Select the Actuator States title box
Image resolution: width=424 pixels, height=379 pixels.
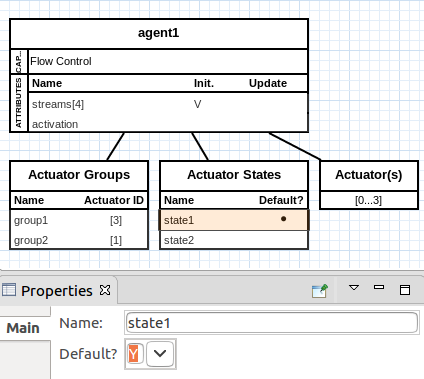click(x=234, y=175)
